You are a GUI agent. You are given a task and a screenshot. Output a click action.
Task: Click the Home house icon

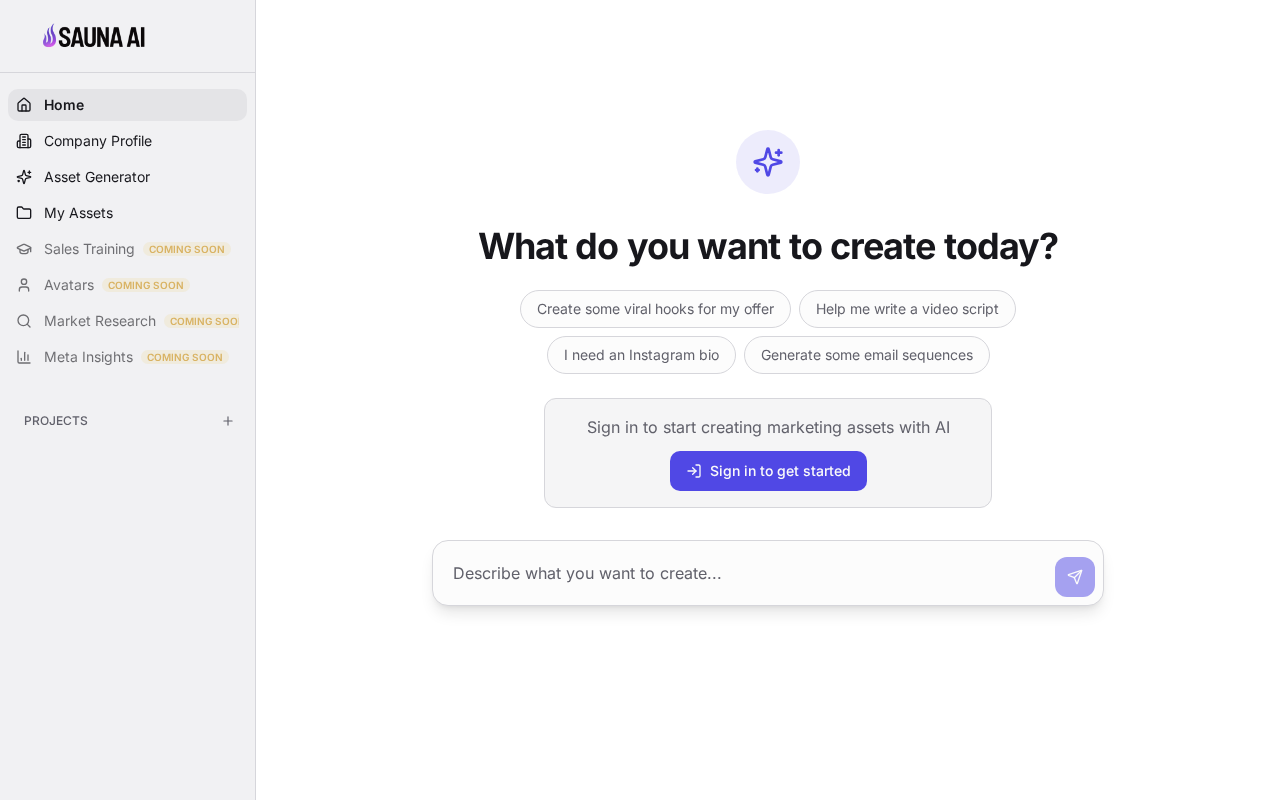pos(24,105)
